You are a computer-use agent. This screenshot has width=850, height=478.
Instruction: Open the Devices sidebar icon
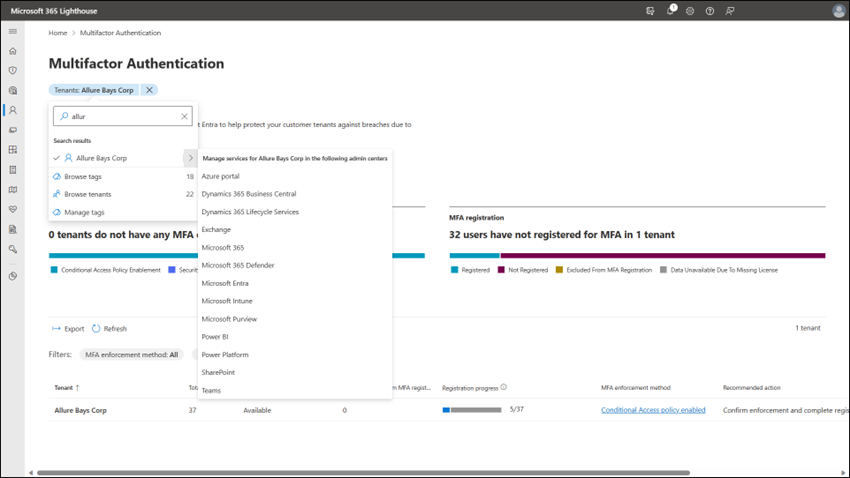(x=13, y=130)
